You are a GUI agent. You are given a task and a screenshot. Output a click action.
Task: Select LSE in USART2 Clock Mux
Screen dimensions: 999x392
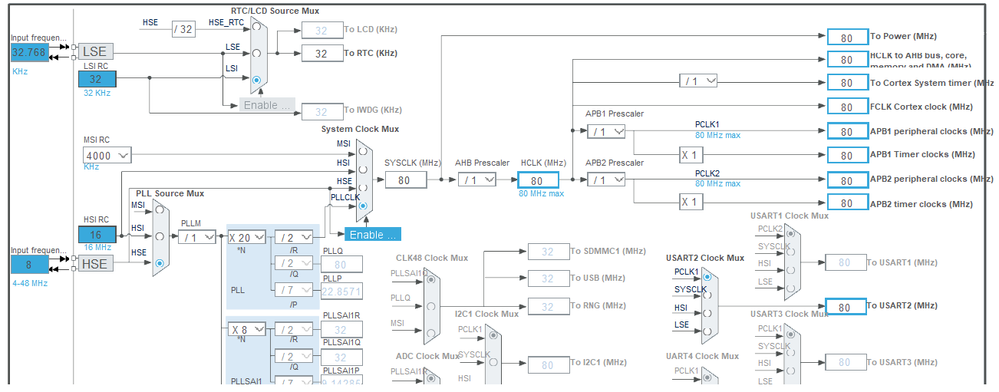click(707, 331)
